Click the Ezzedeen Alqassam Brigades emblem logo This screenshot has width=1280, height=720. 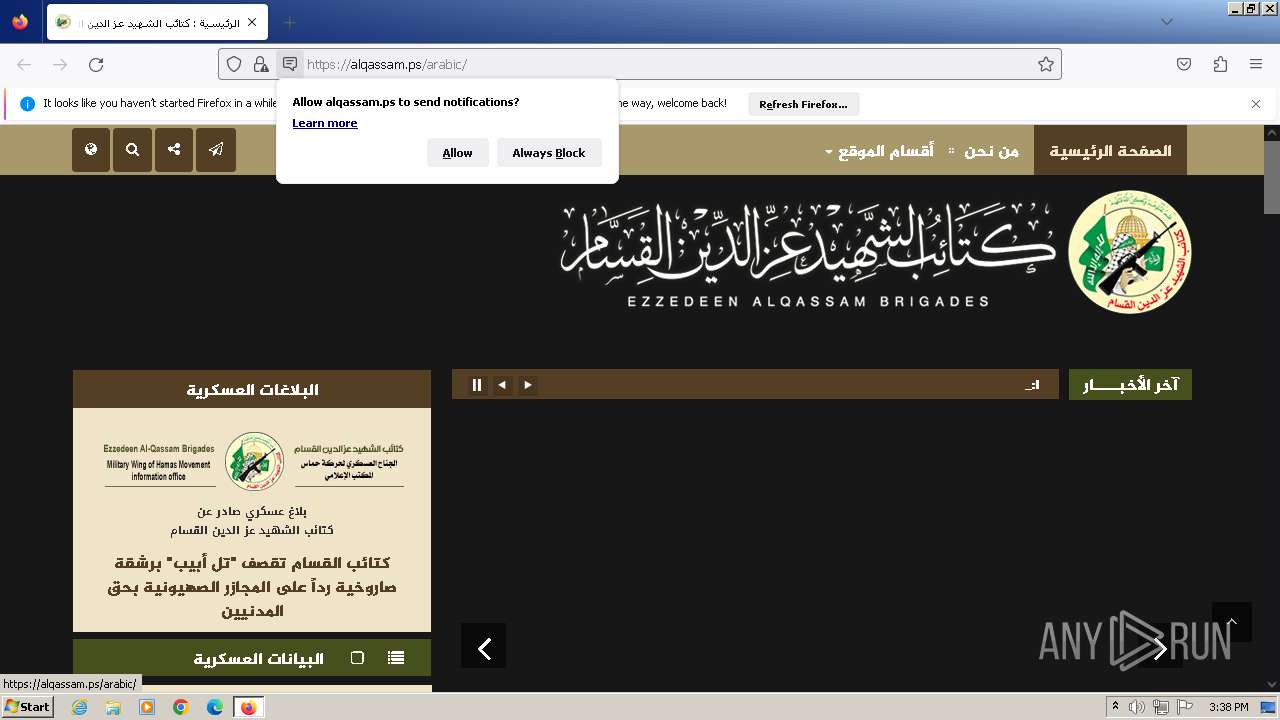pyautogui.click(x=1130, y=251)
